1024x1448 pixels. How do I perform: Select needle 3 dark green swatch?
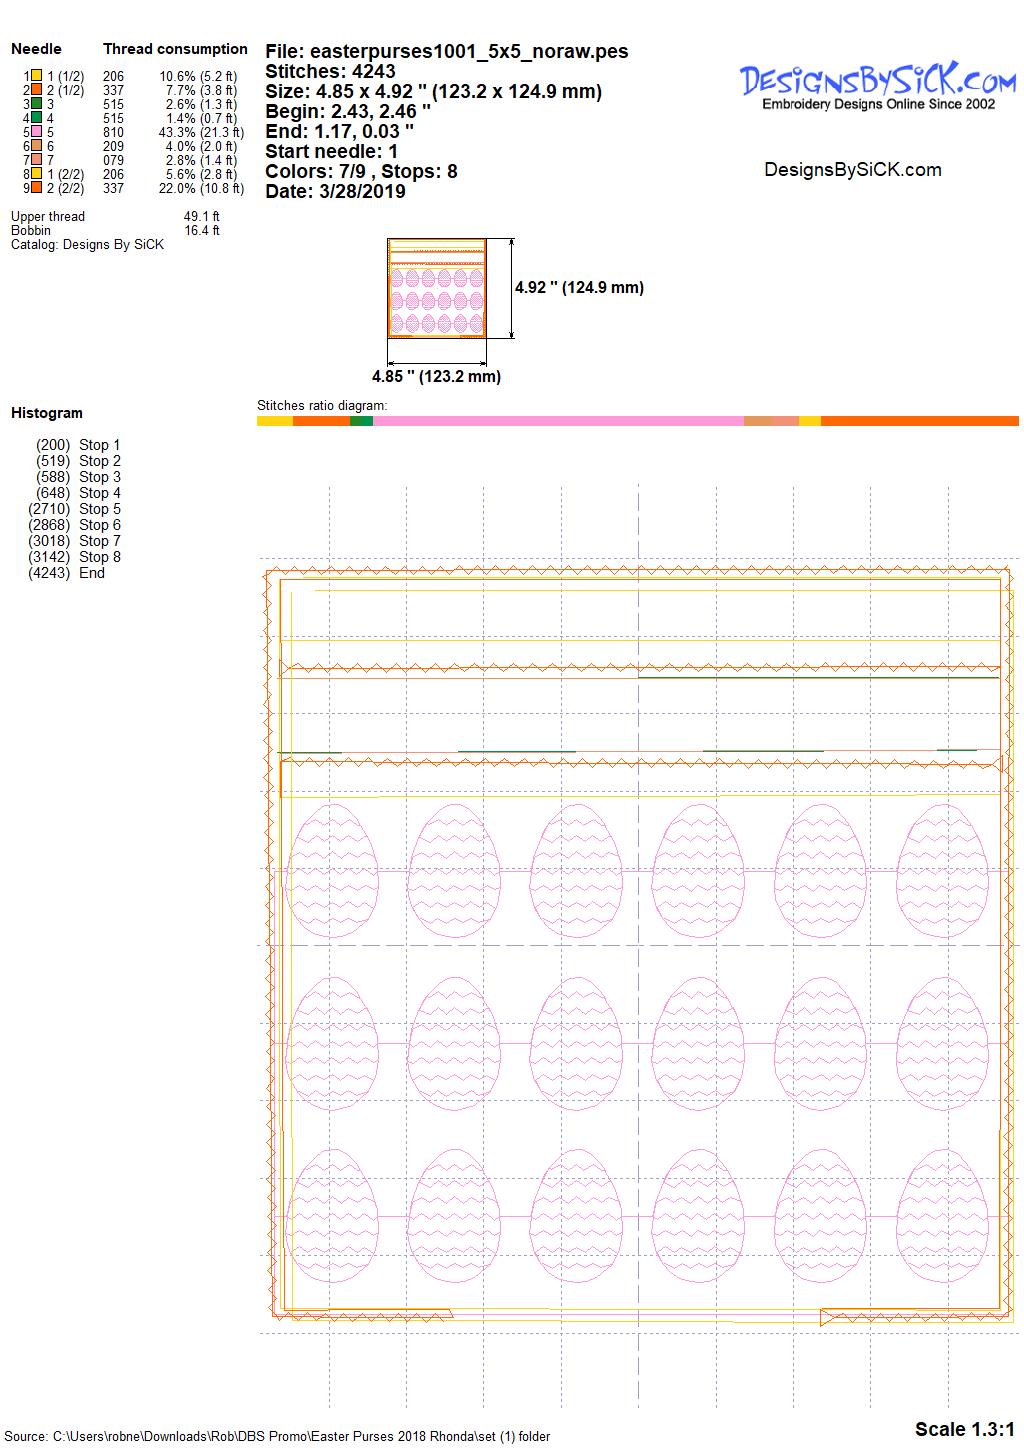click(x=36, y=104)
